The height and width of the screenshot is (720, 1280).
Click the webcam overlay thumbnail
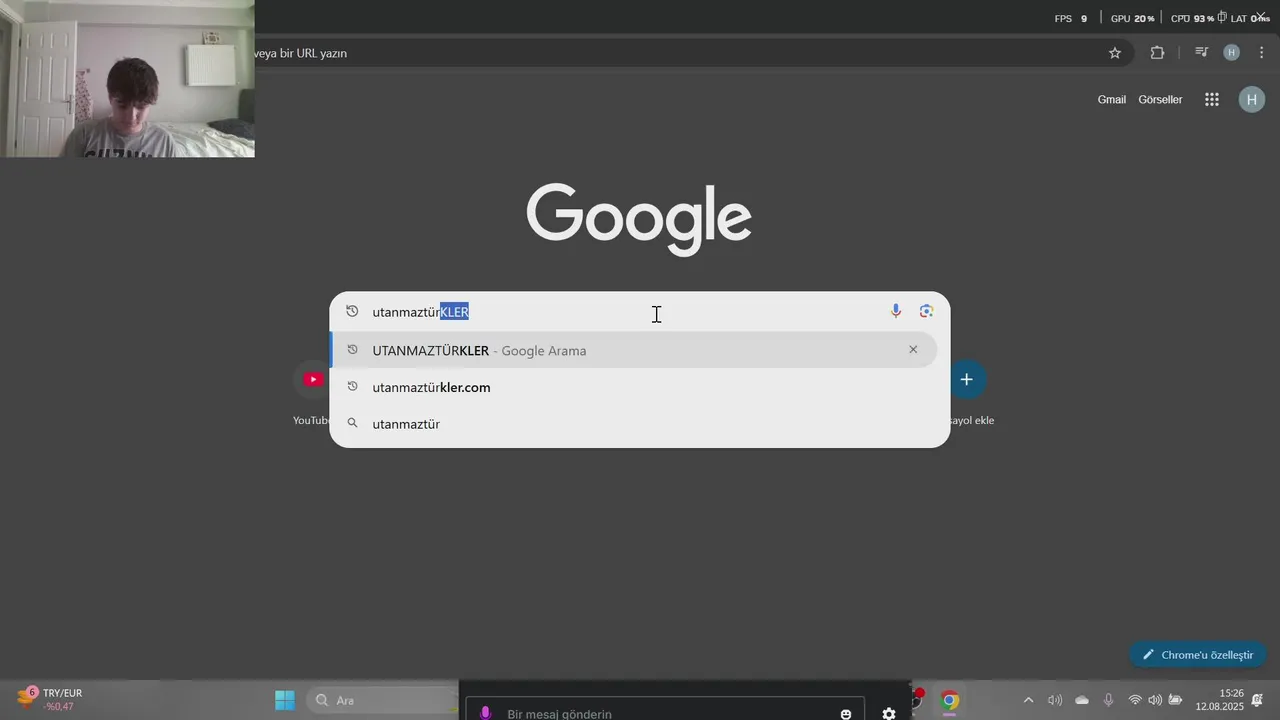127,79
